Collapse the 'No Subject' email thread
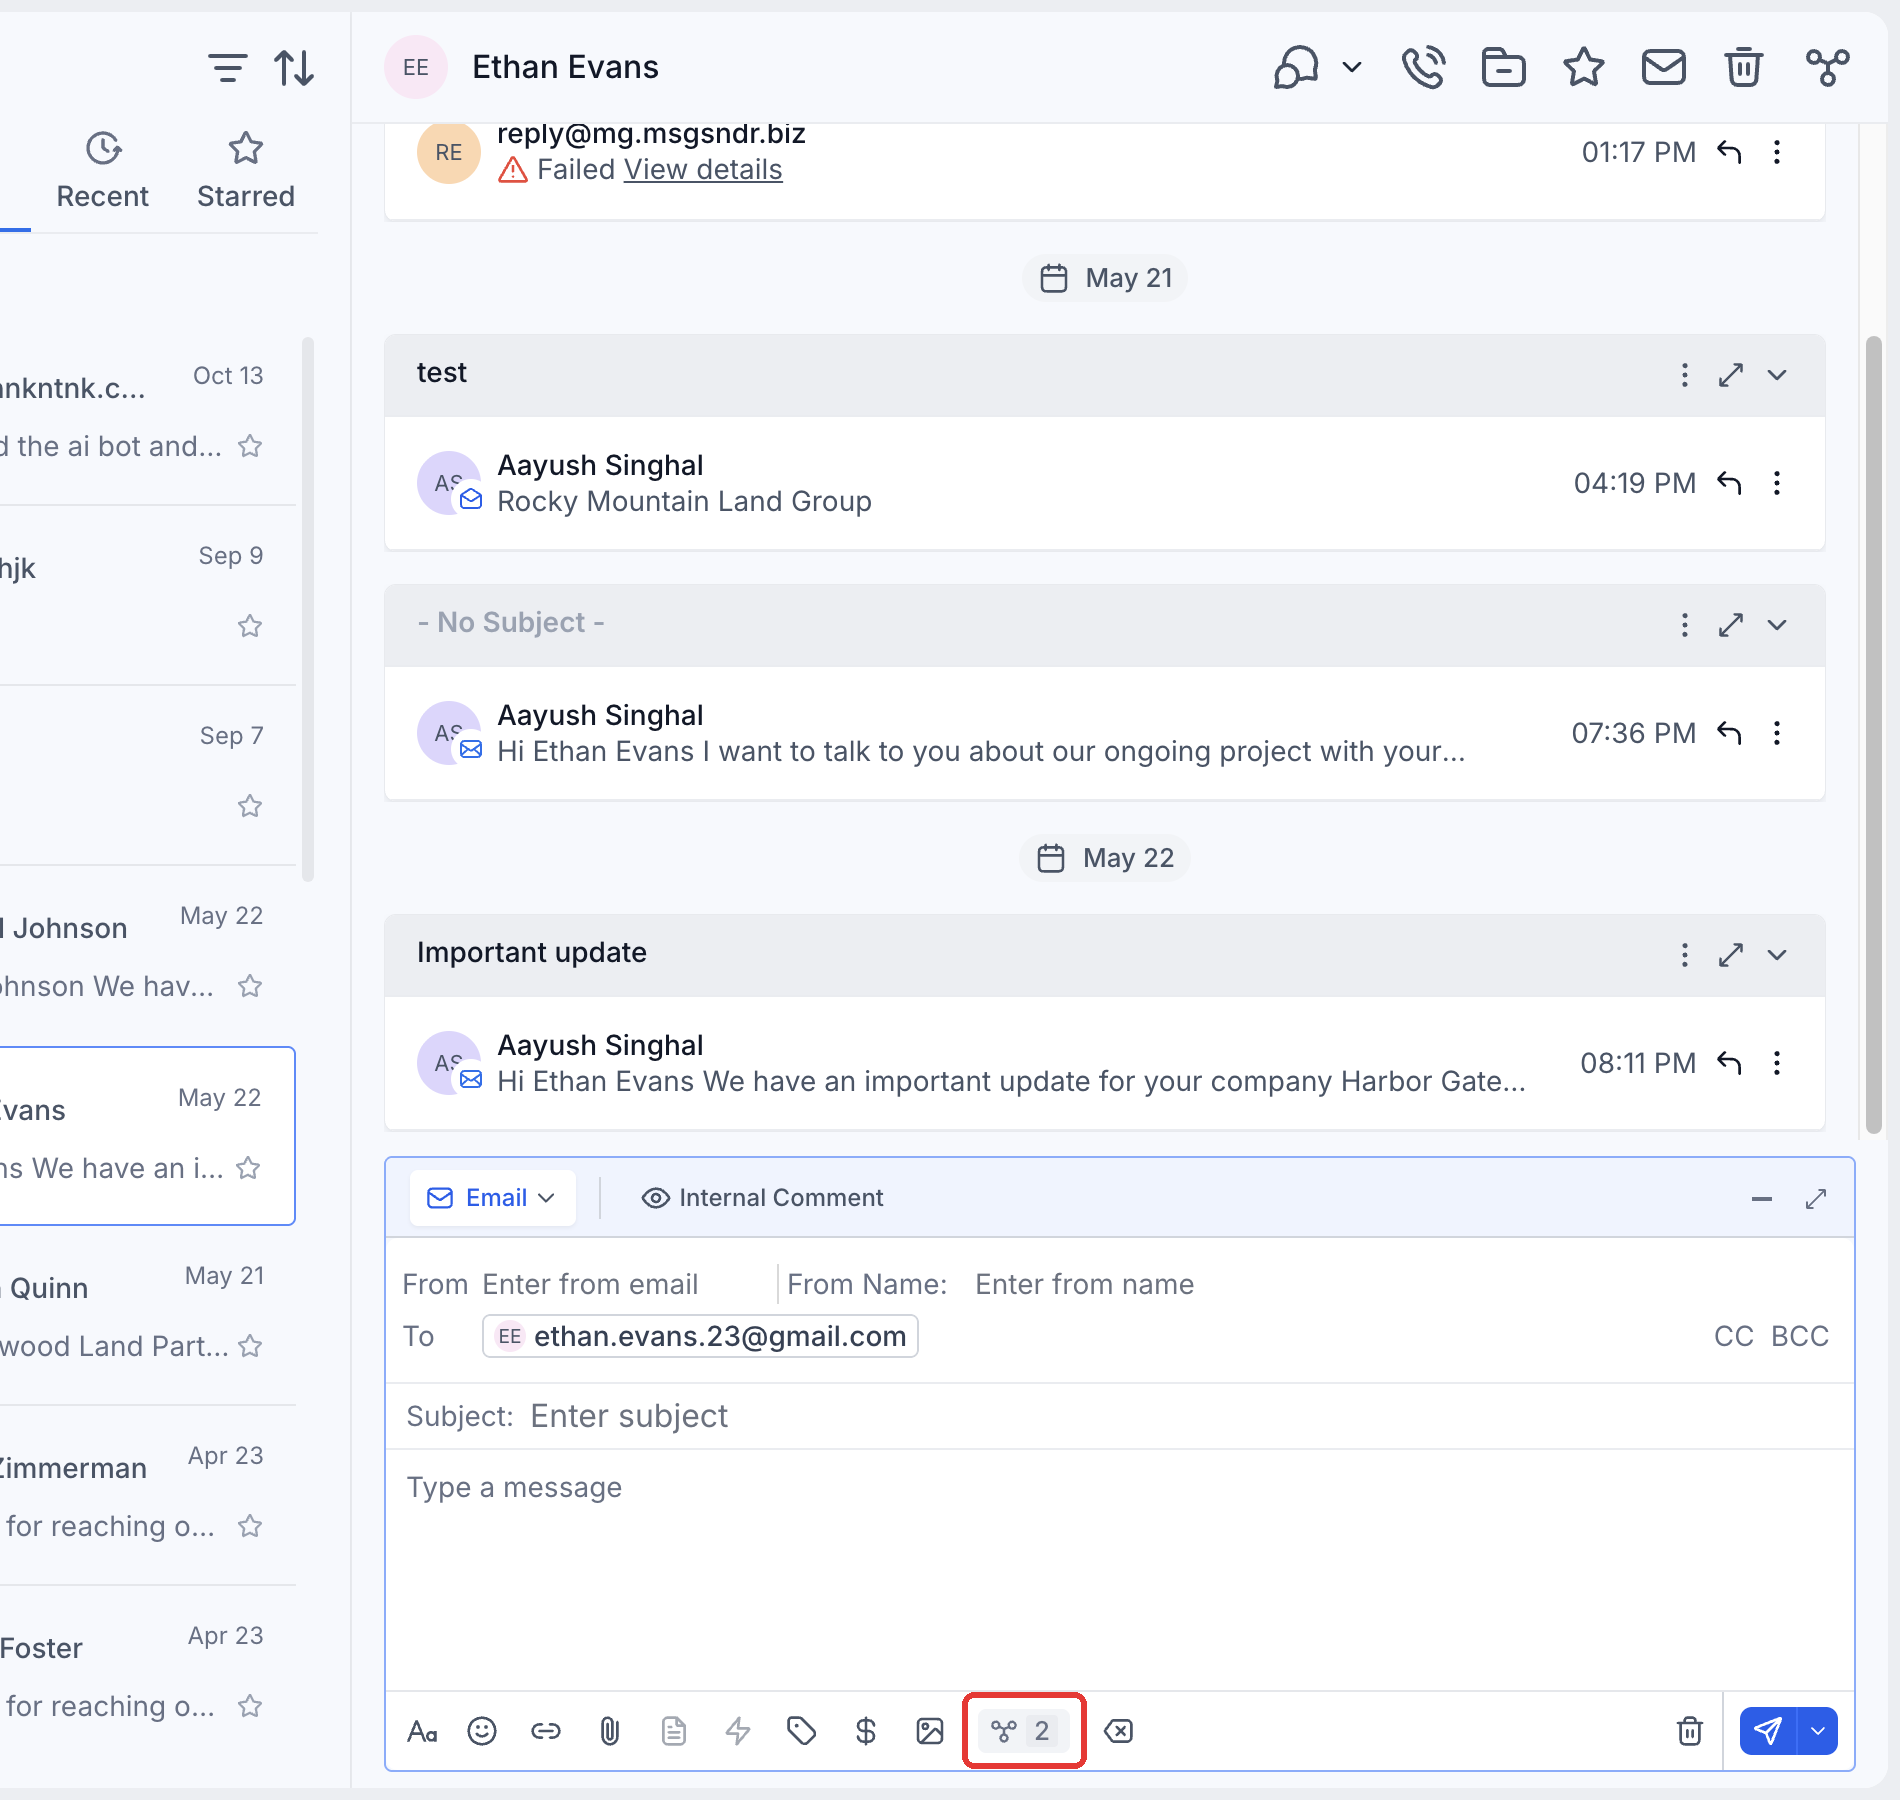1900x1800 pixels. 1777,625
